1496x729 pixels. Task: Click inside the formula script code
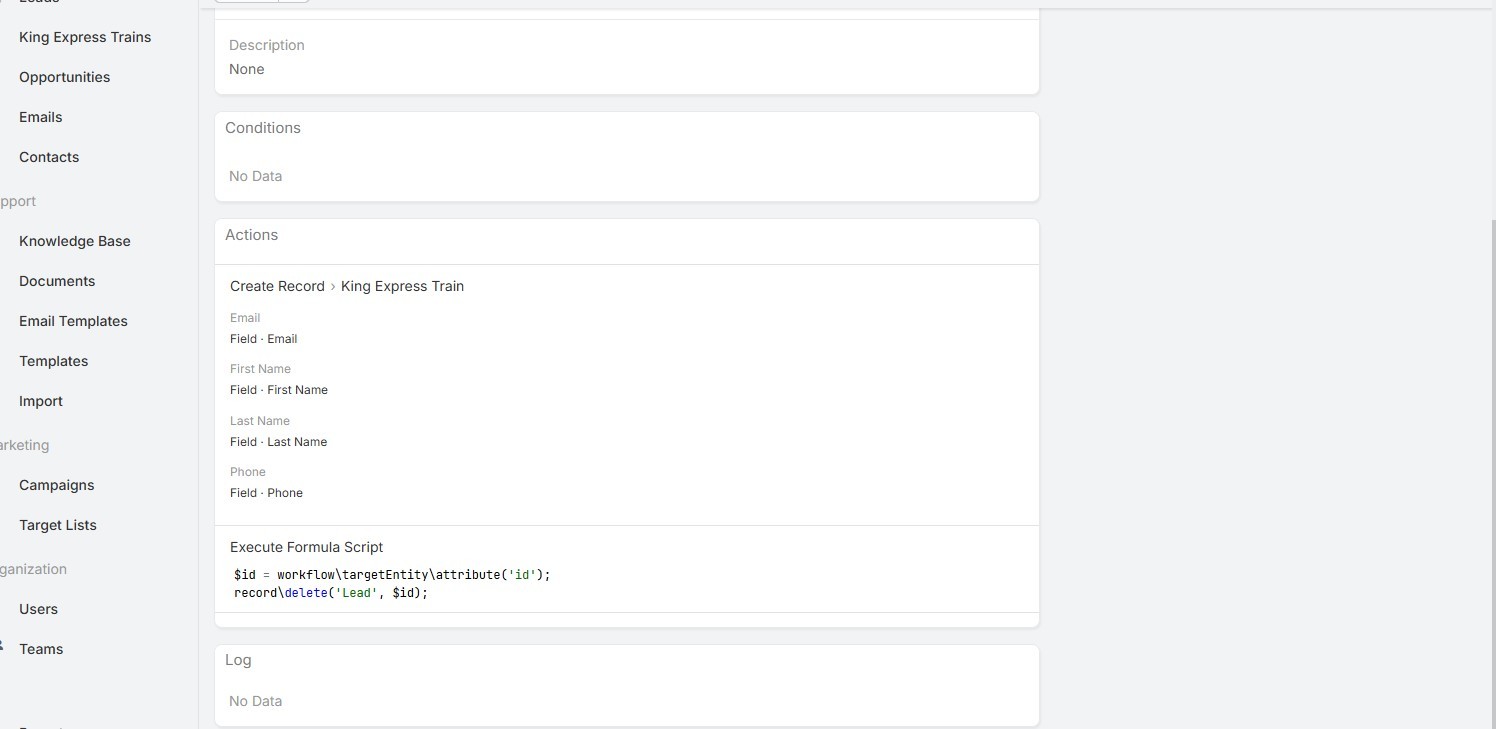391,584
